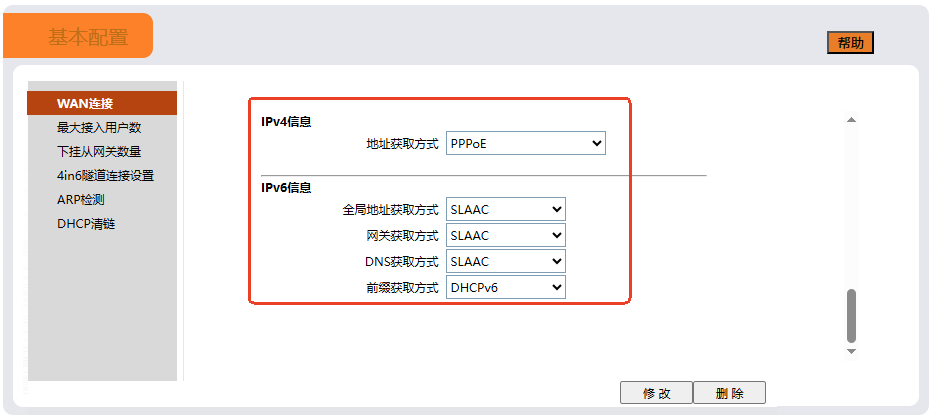Select ARP检测 menu item
This screenshot has width=936, height=418.
point(81,199)
